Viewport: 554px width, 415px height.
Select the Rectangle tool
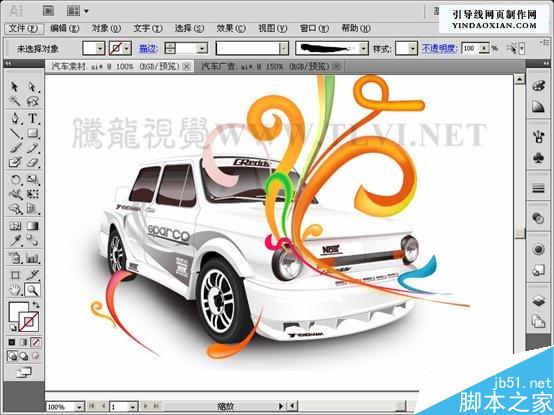pos(32,133)
